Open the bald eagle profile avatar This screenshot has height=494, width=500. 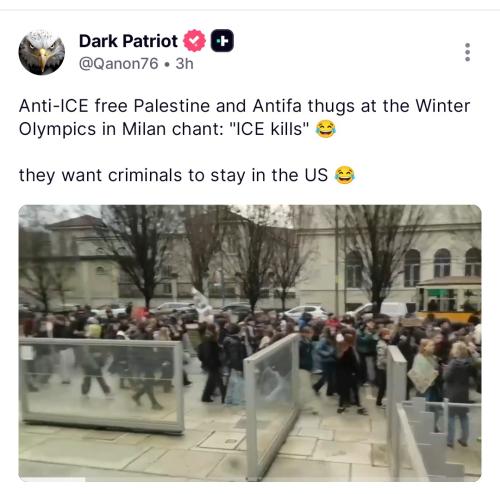(42, 52)
